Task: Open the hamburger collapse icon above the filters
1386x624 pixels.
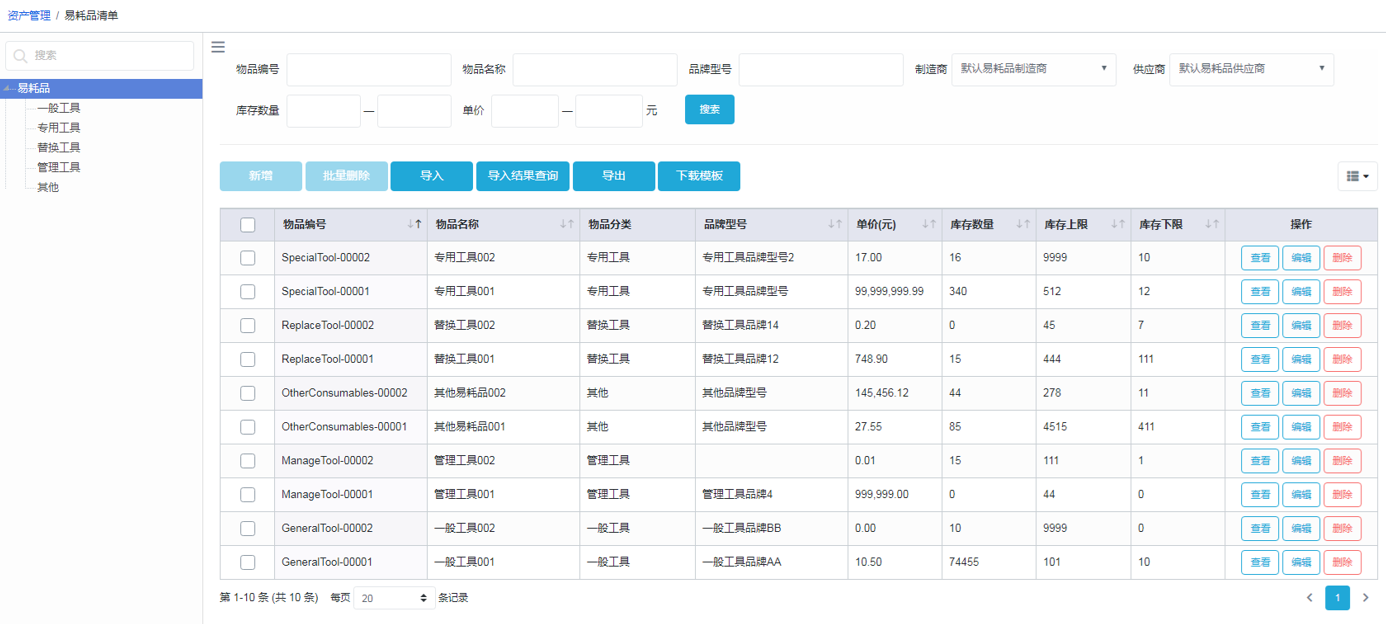Action: (218, 46)
